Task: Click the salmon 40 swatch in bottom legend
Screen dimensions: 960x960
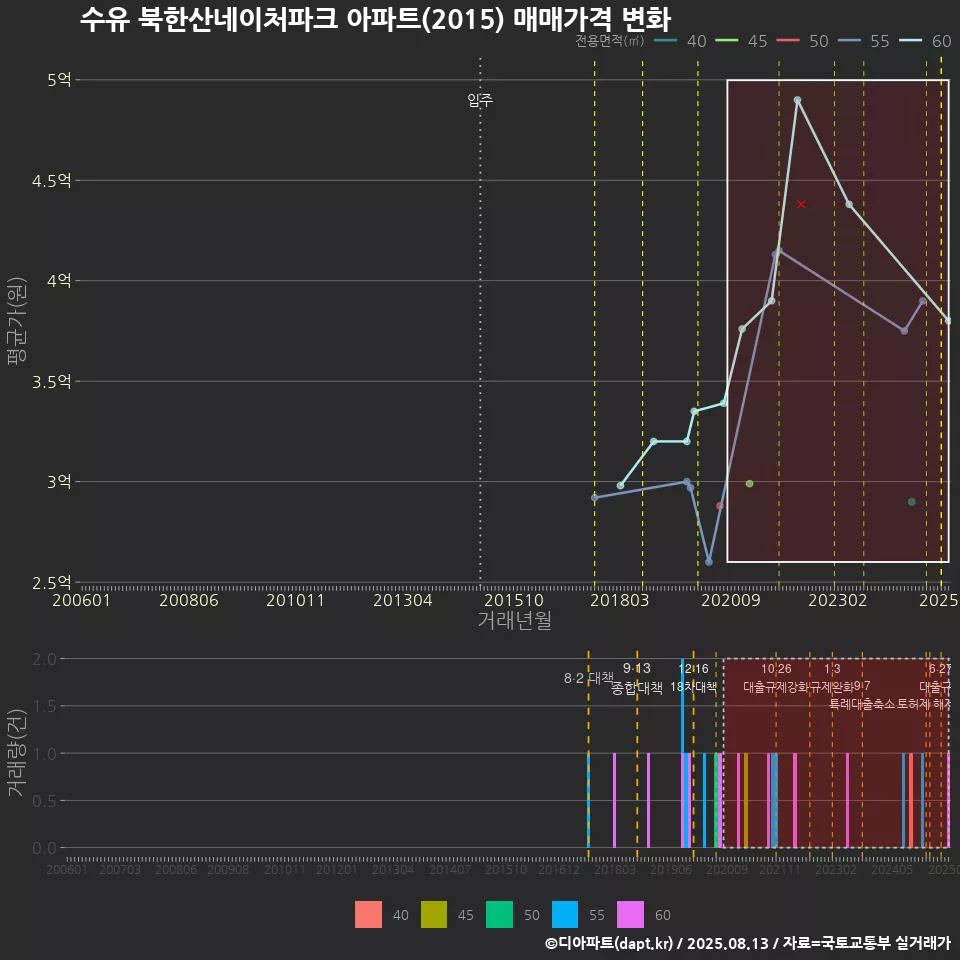Action: (368, 914)
